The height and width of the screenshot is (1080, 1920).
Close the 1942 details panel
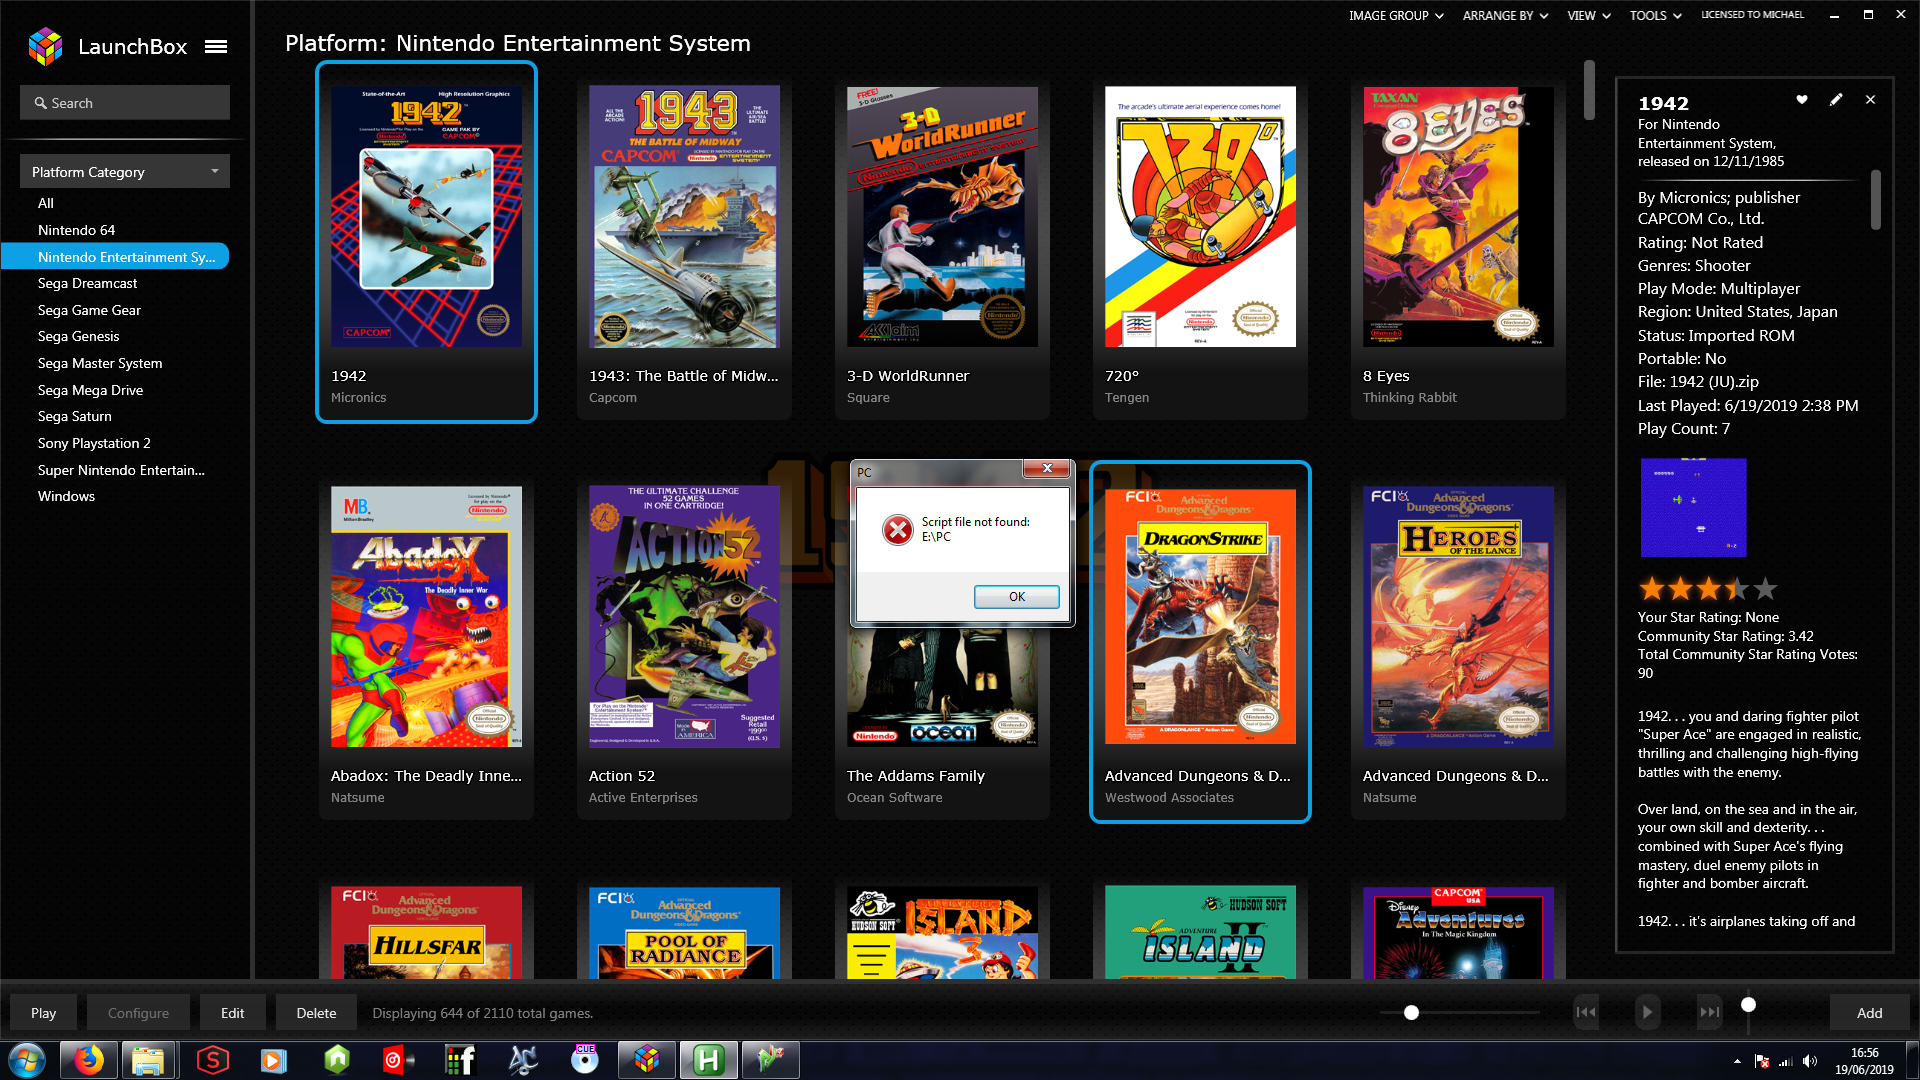tap(1870, 100)
